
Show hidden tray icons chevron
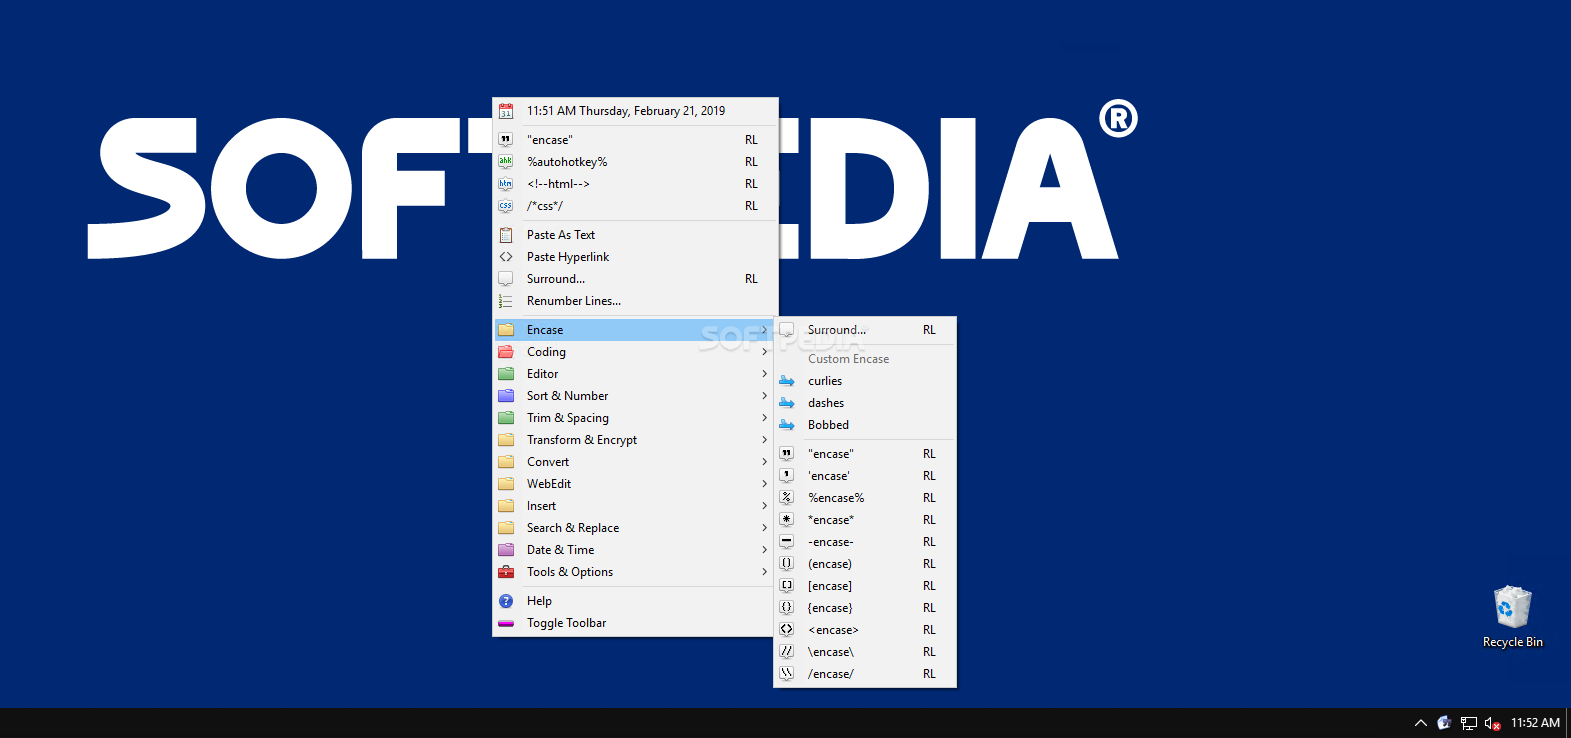[1420, 723]
